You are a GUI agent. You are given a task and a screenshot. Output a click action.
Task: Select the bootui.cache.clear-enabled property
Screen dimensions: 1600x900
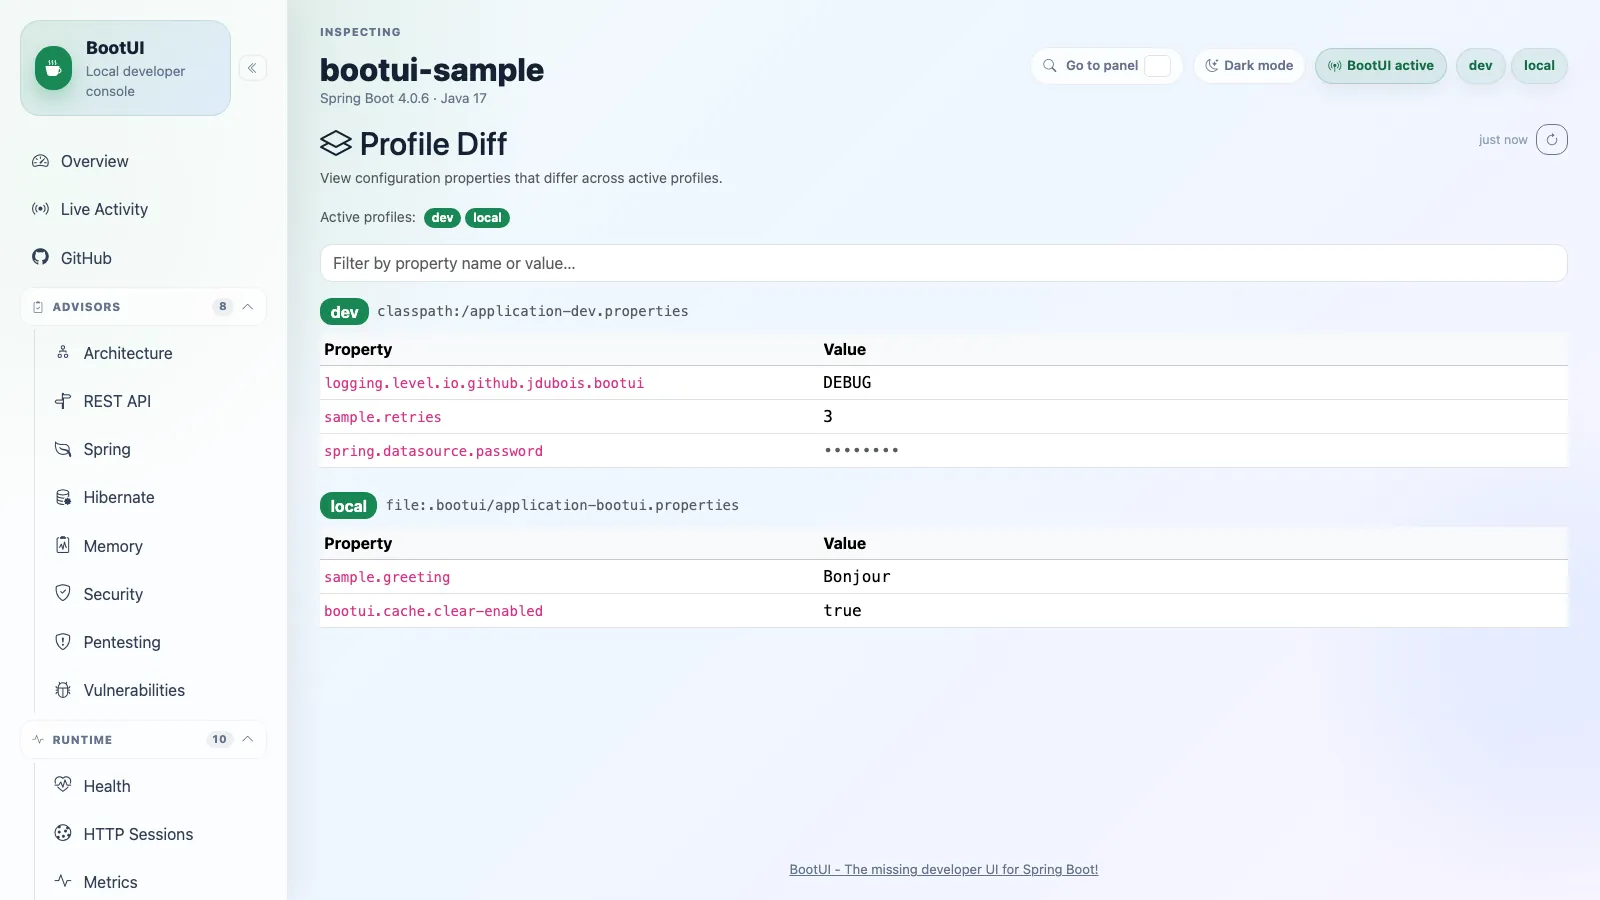[433, 611]
